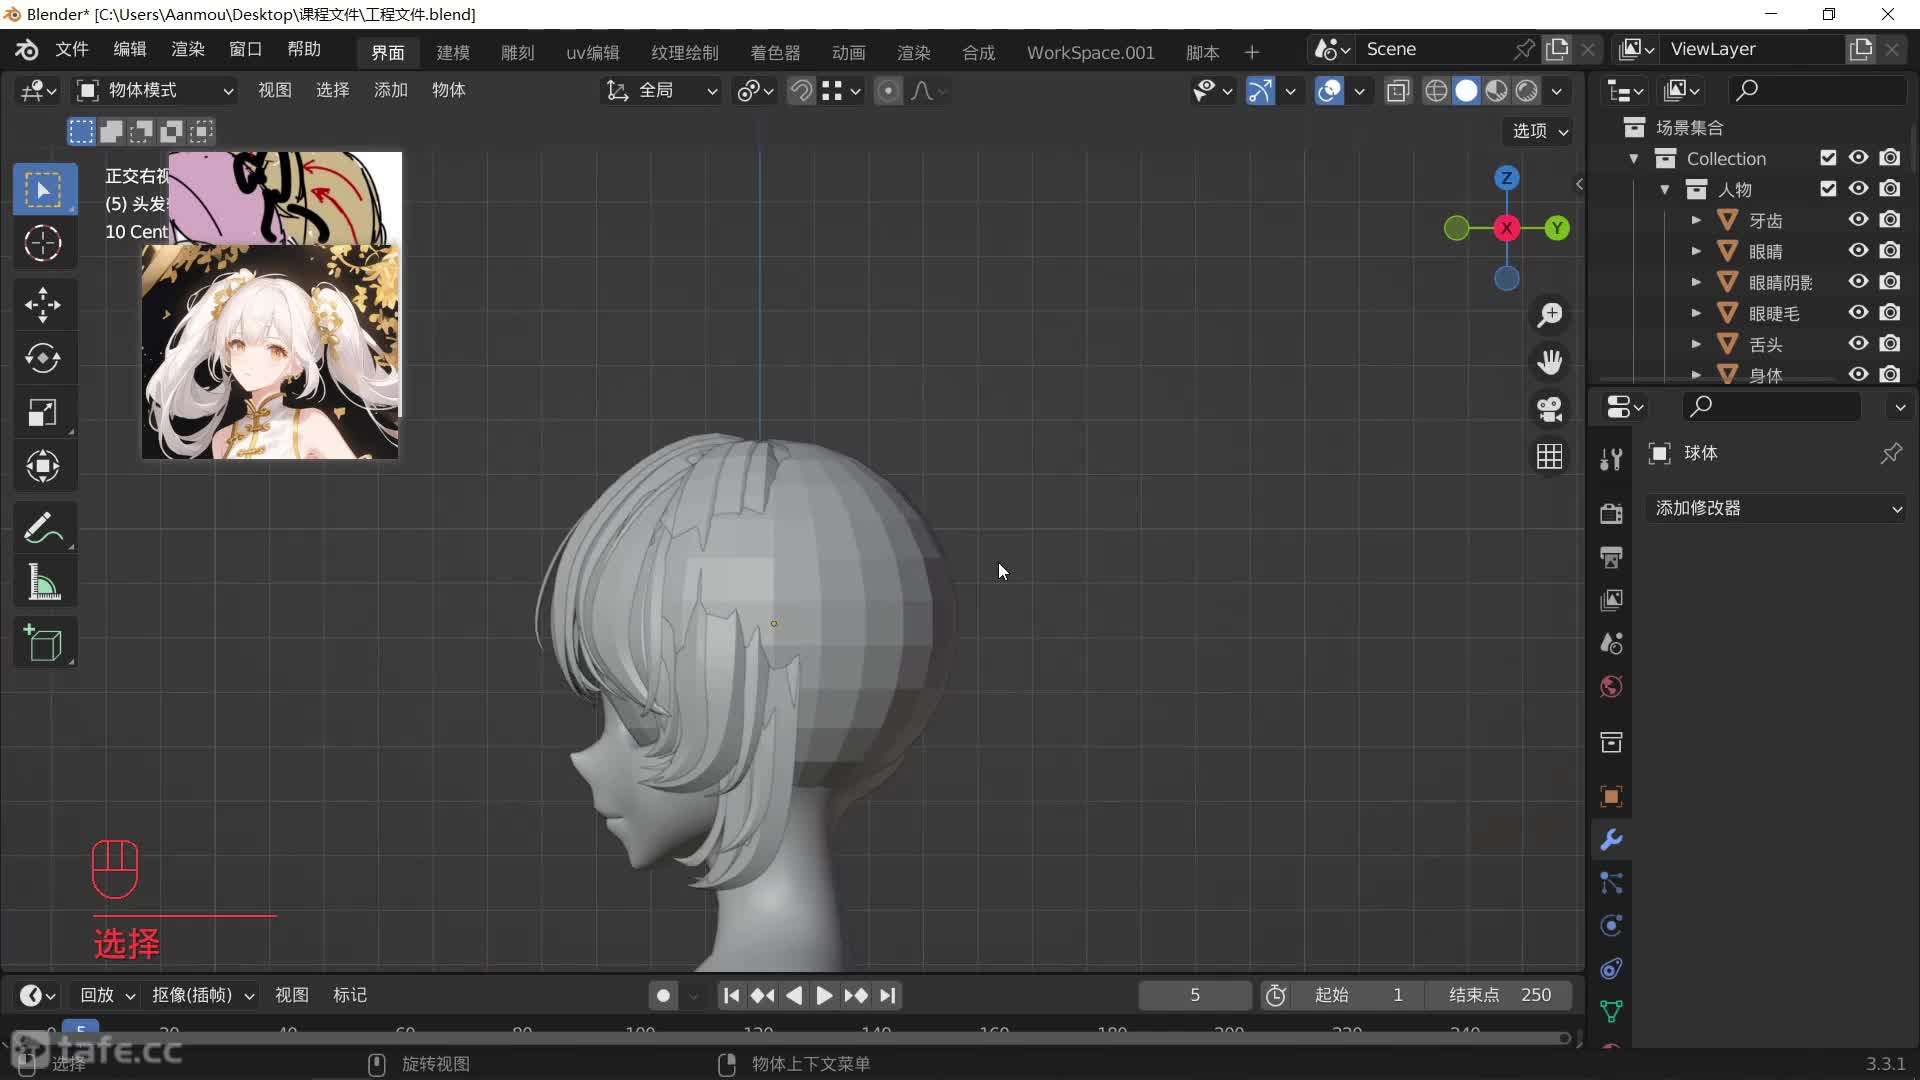The height and width of the screenshot is (1080, 1920).
Task: Open the 抠像(插帧) keying dropdown
Action: click(x=203, y=995)
